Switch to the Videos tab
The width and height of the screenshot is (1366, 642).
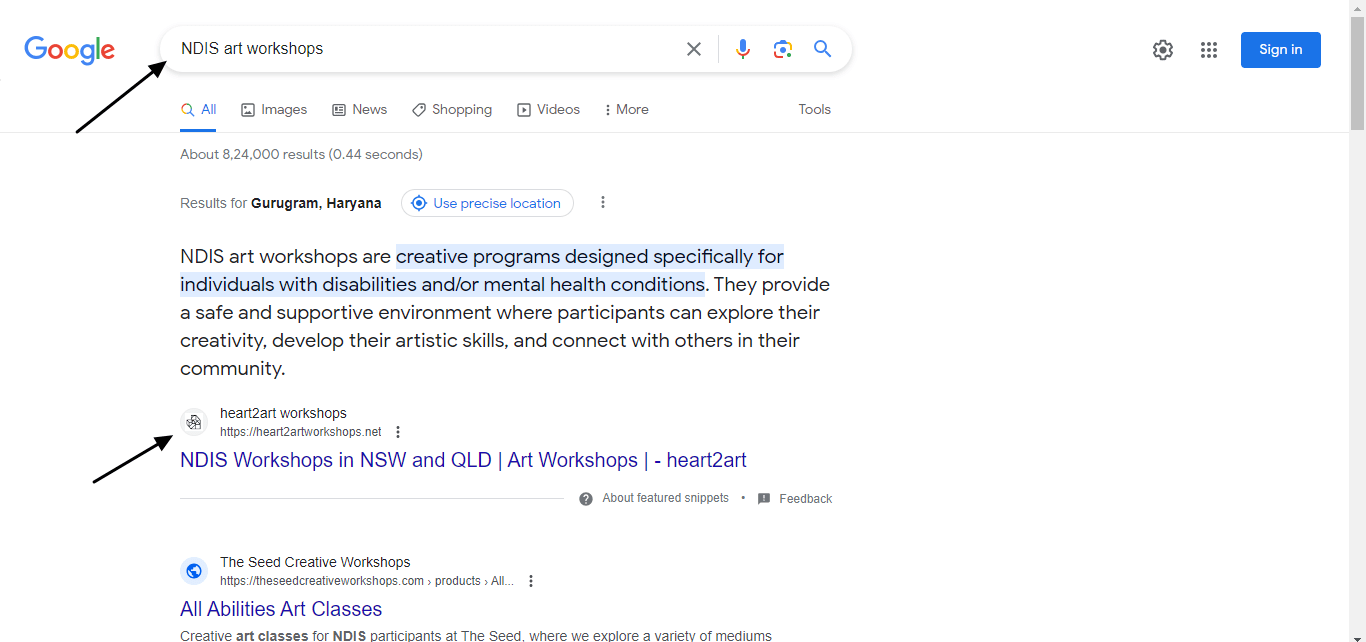(548, 110)
